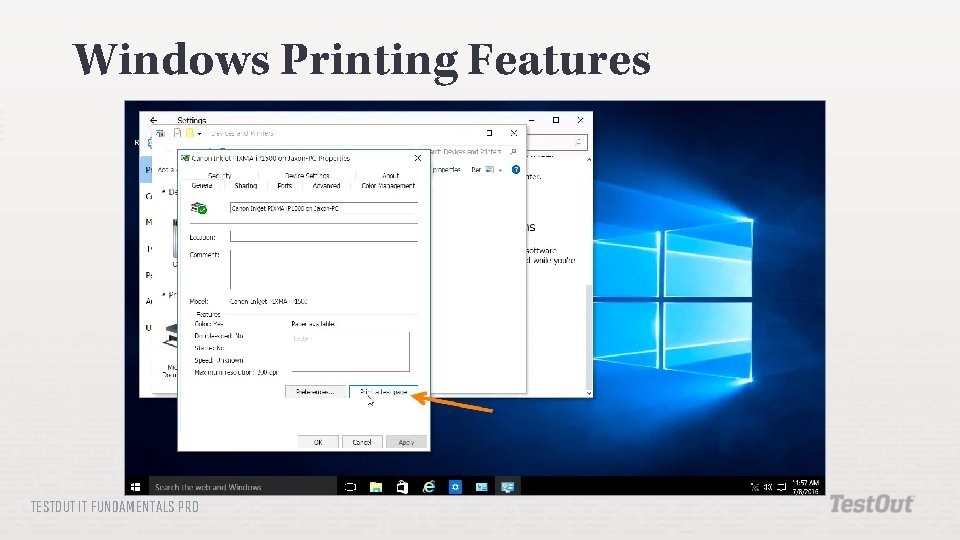Switch to the Ports tab
Image resolution: width=960 pixels, height=540 pixels.
[285, 186]
